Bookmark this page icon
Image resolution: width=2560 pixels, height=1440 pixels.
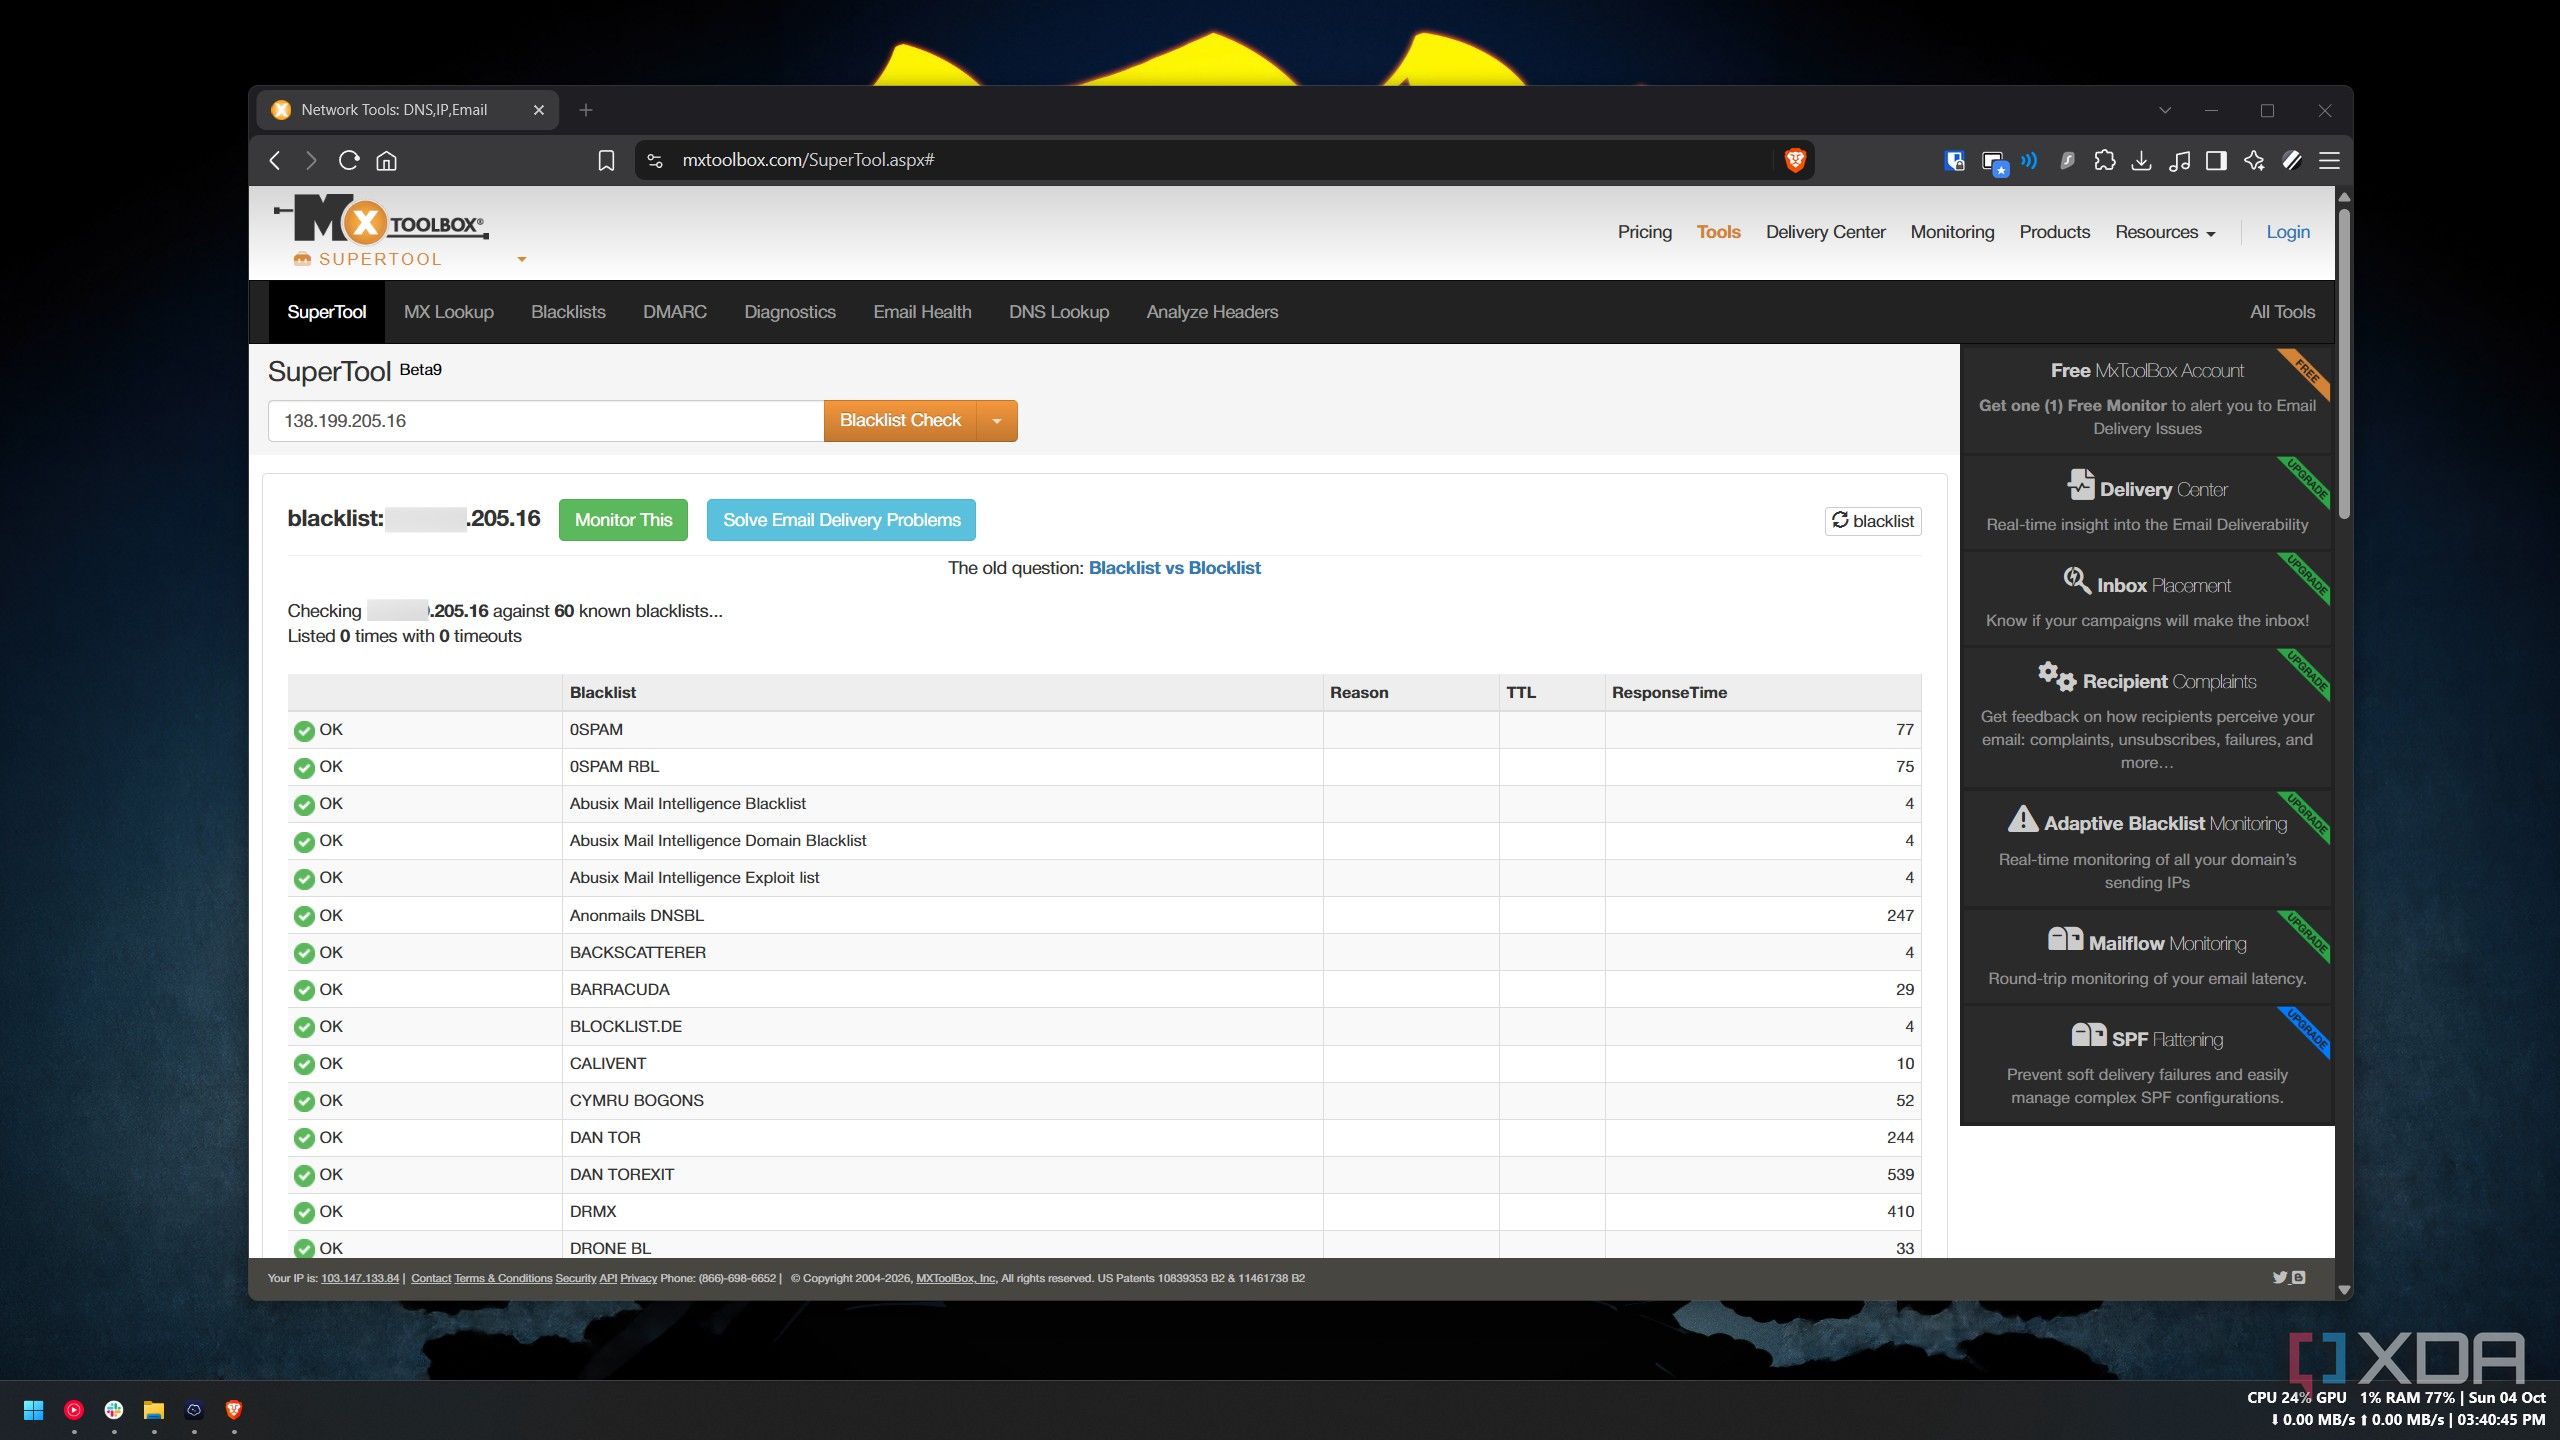[606, 160]
